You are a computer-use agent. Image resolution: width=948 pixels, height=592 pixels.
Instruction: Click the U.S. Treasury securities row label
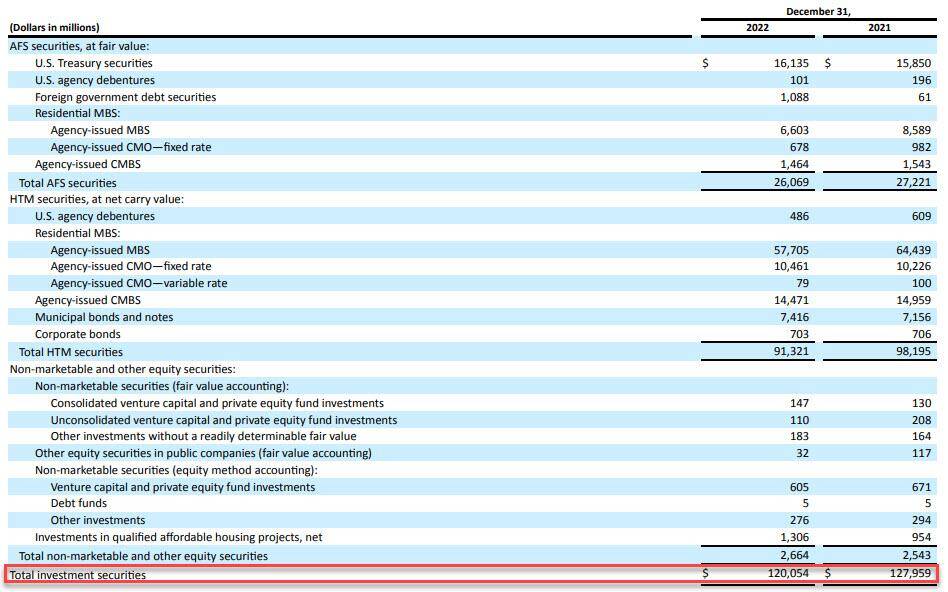click(x=93, y=63)
